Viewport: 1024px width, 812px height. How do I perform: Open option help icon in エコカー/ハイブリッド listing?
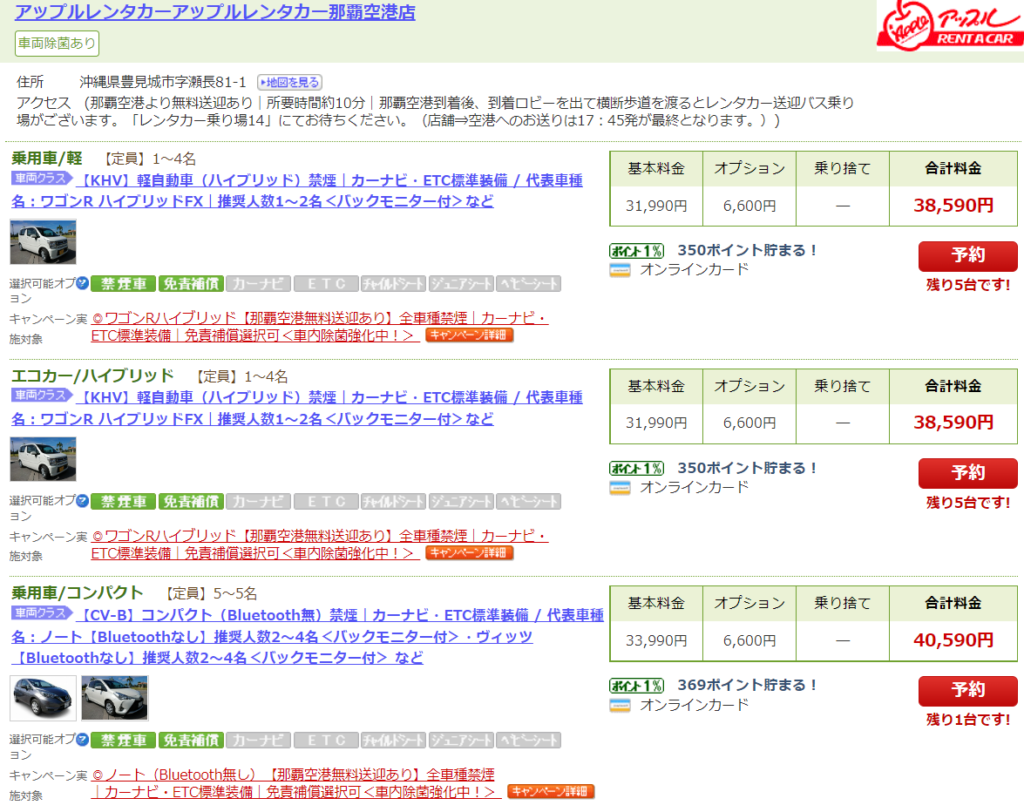82,501
